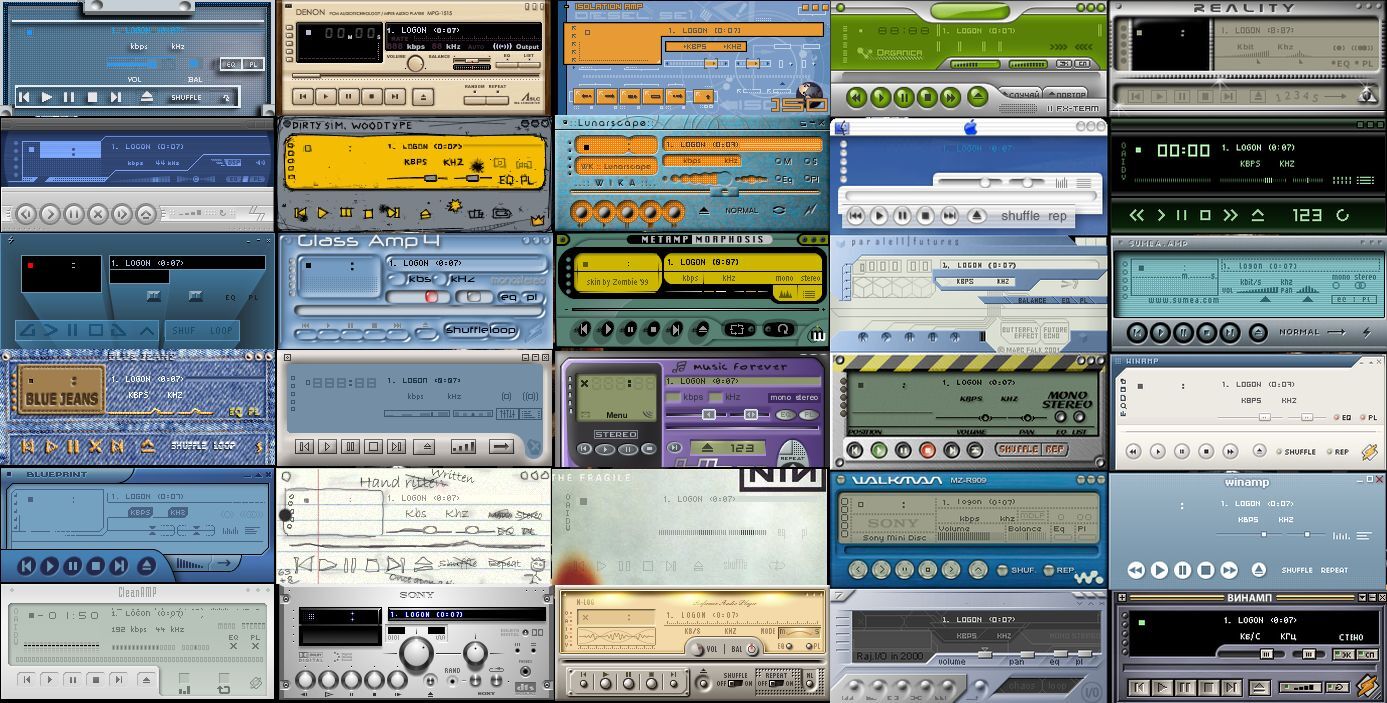Image resolution: width=1387 pixels, height=703 pixels.
Task: Open EQ in the Dirty Sim Woodtype skin
Action: (x=507, y=179)
